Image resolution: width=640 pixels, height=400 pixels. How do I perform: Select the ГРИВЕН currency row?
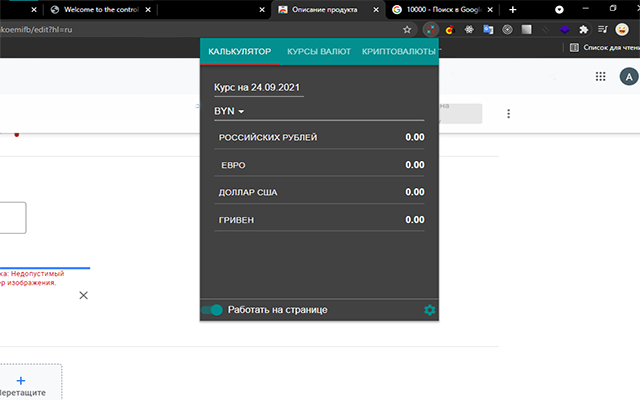click(319, 220)
